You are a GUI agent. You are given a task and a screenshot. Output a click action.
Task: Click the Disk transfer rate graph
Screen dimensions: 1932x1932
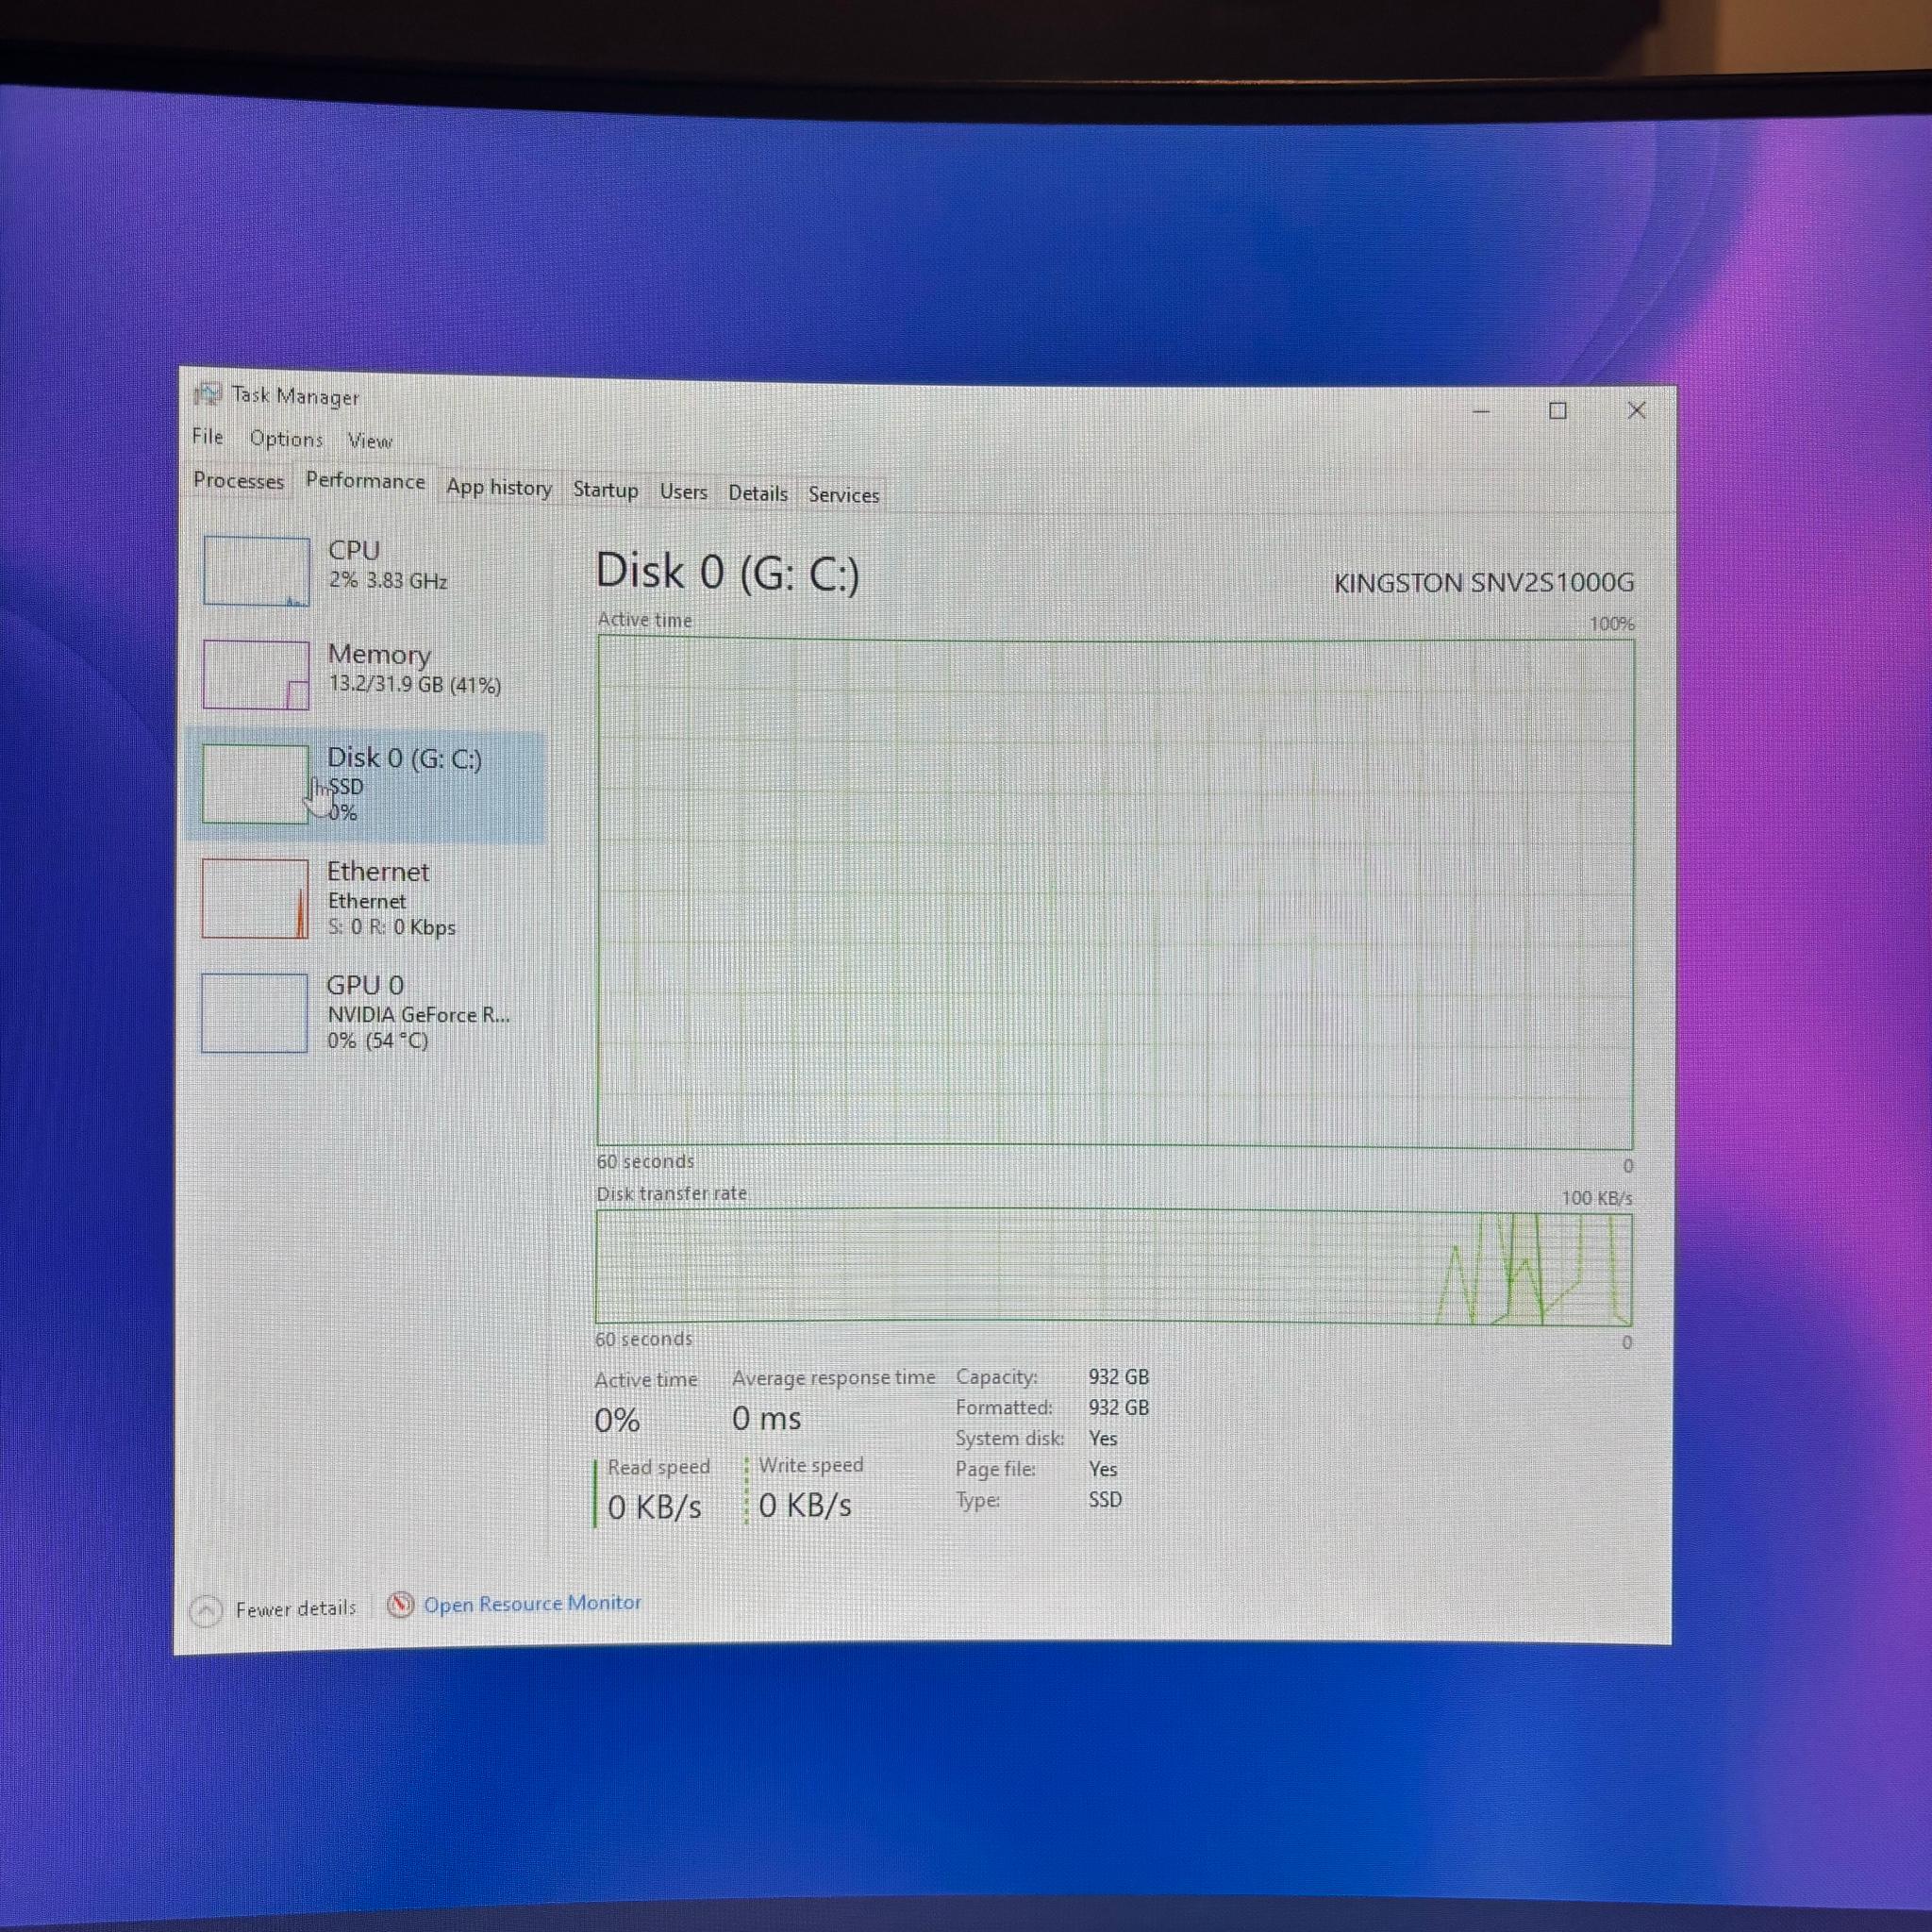point(1113,1268)
